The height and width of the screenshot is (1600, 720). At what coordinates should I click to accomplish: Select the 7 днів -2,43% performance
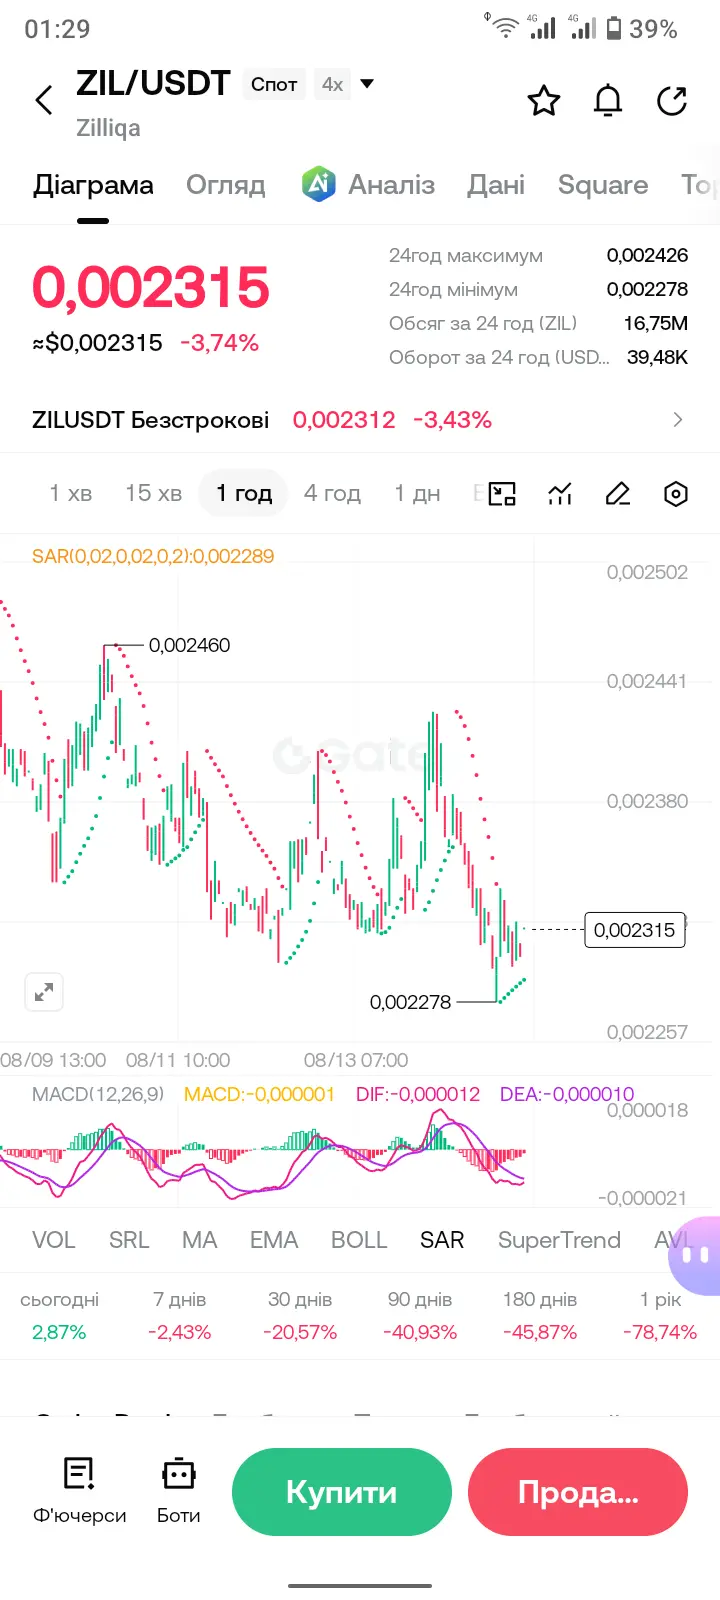click(x=180, y=1316)
